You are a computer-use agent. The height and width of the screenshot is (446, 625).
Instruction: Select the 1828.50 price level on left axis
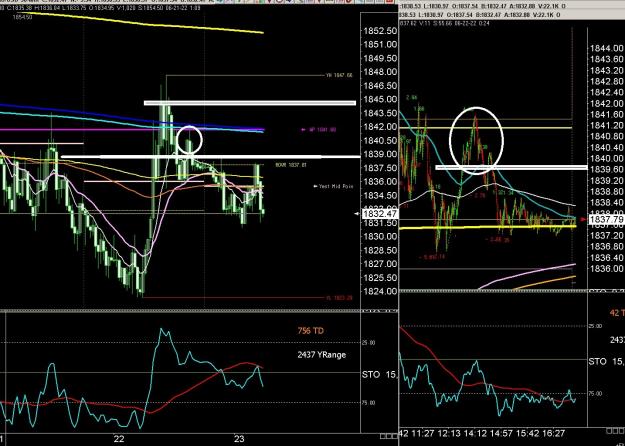pos(380,250)
